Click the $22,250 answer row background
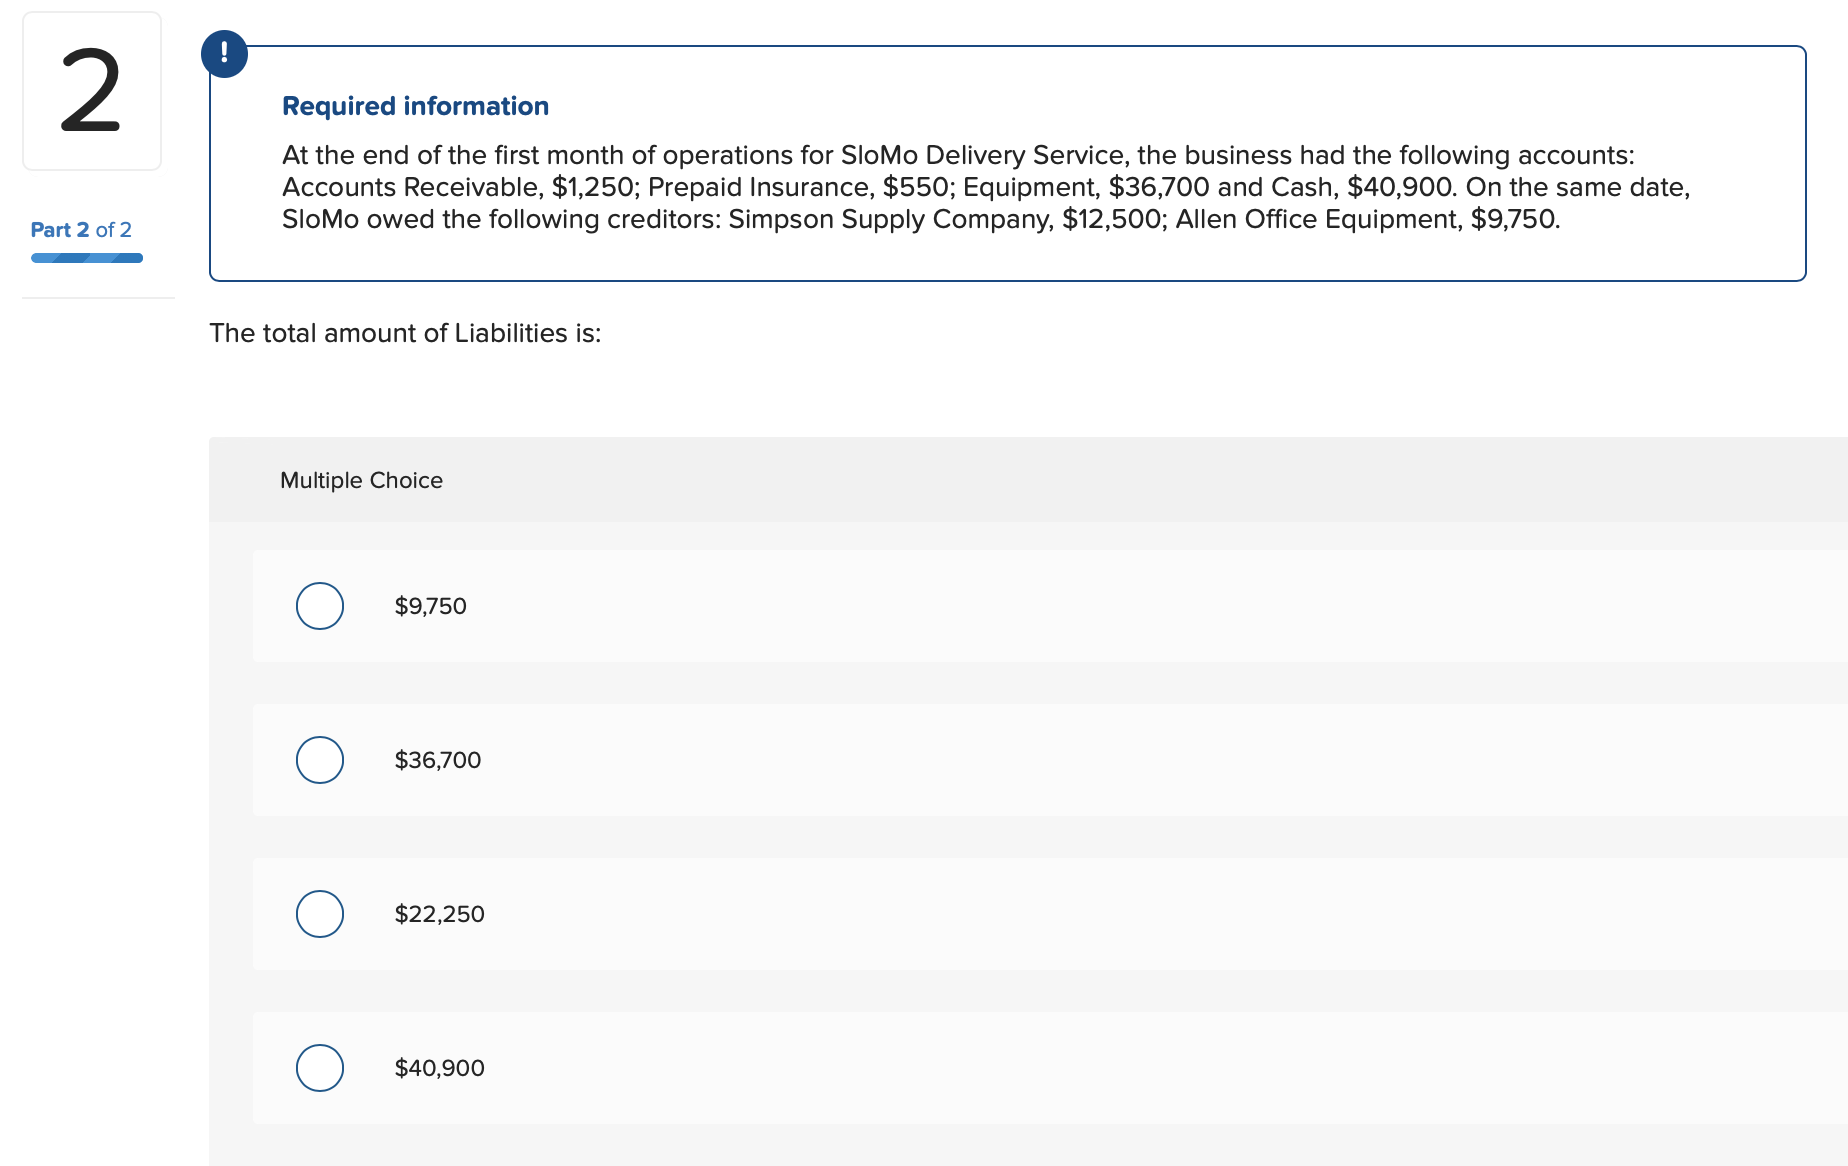Screen dimensions: 1848x1166 tap(1050, 914)
